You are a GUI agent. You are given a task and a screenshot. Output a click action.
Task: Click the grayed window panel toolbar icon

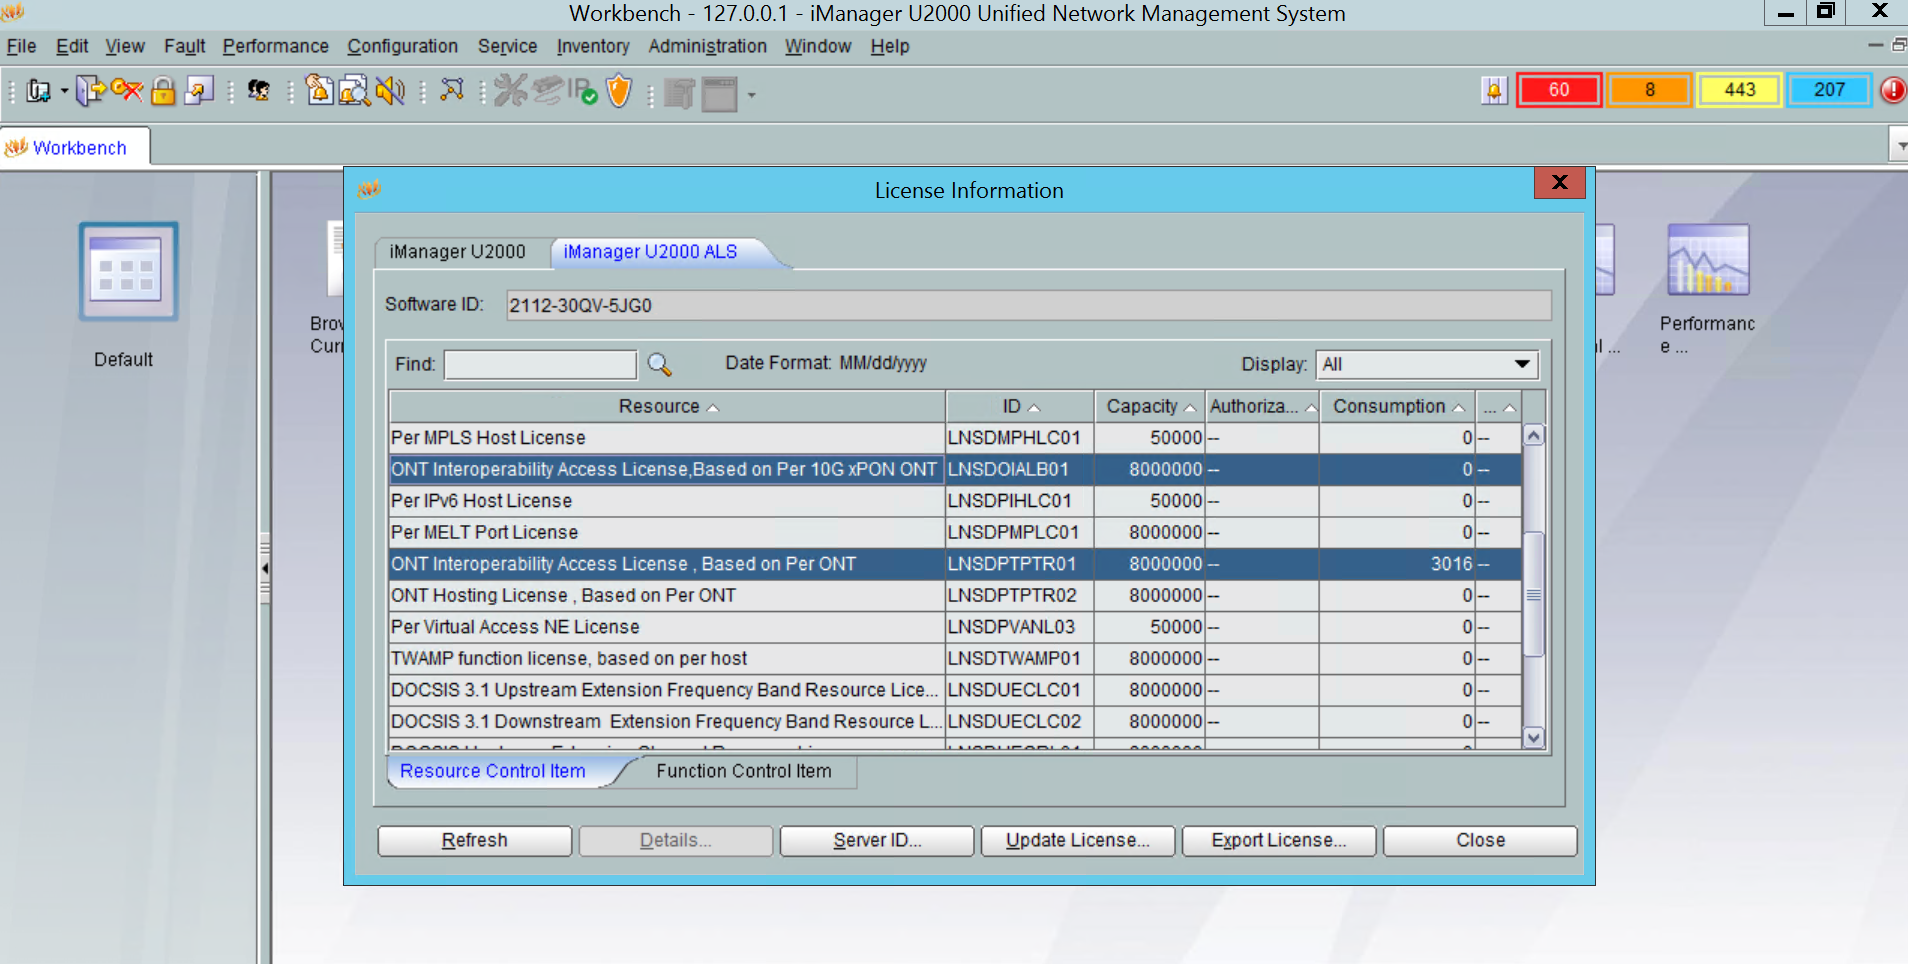719,94
